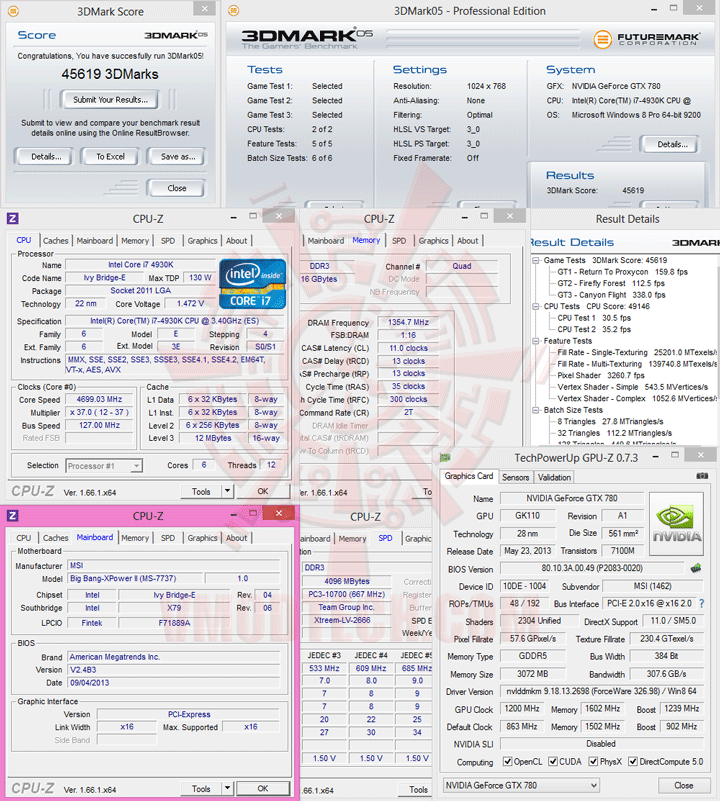Click the Driver Version field in GPU-Z
Screen dimensions: 720x801
(x=601, y=691)
